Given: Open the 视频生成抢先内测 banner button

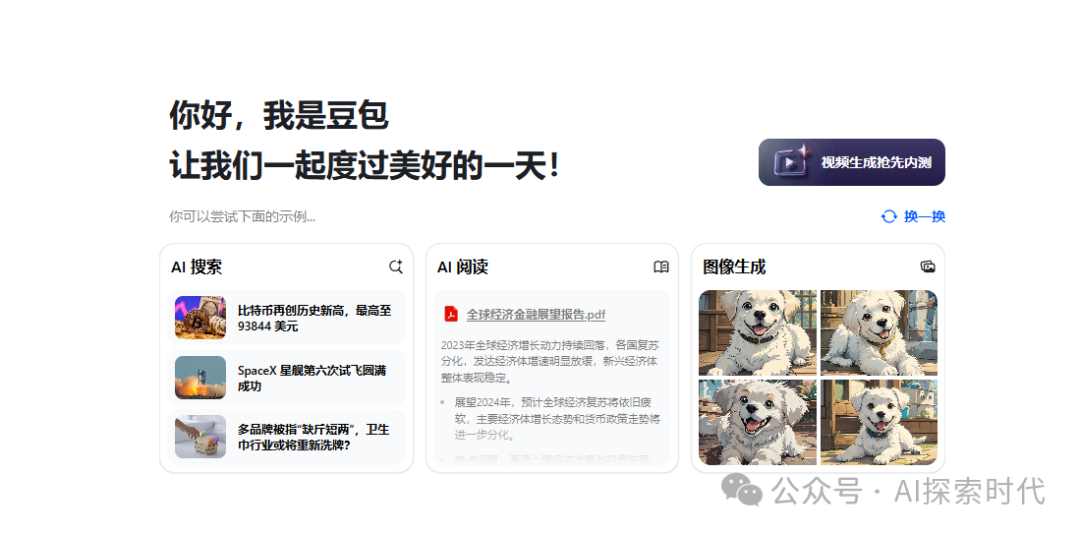Looking at the screenshot, I should coord(851,163).
